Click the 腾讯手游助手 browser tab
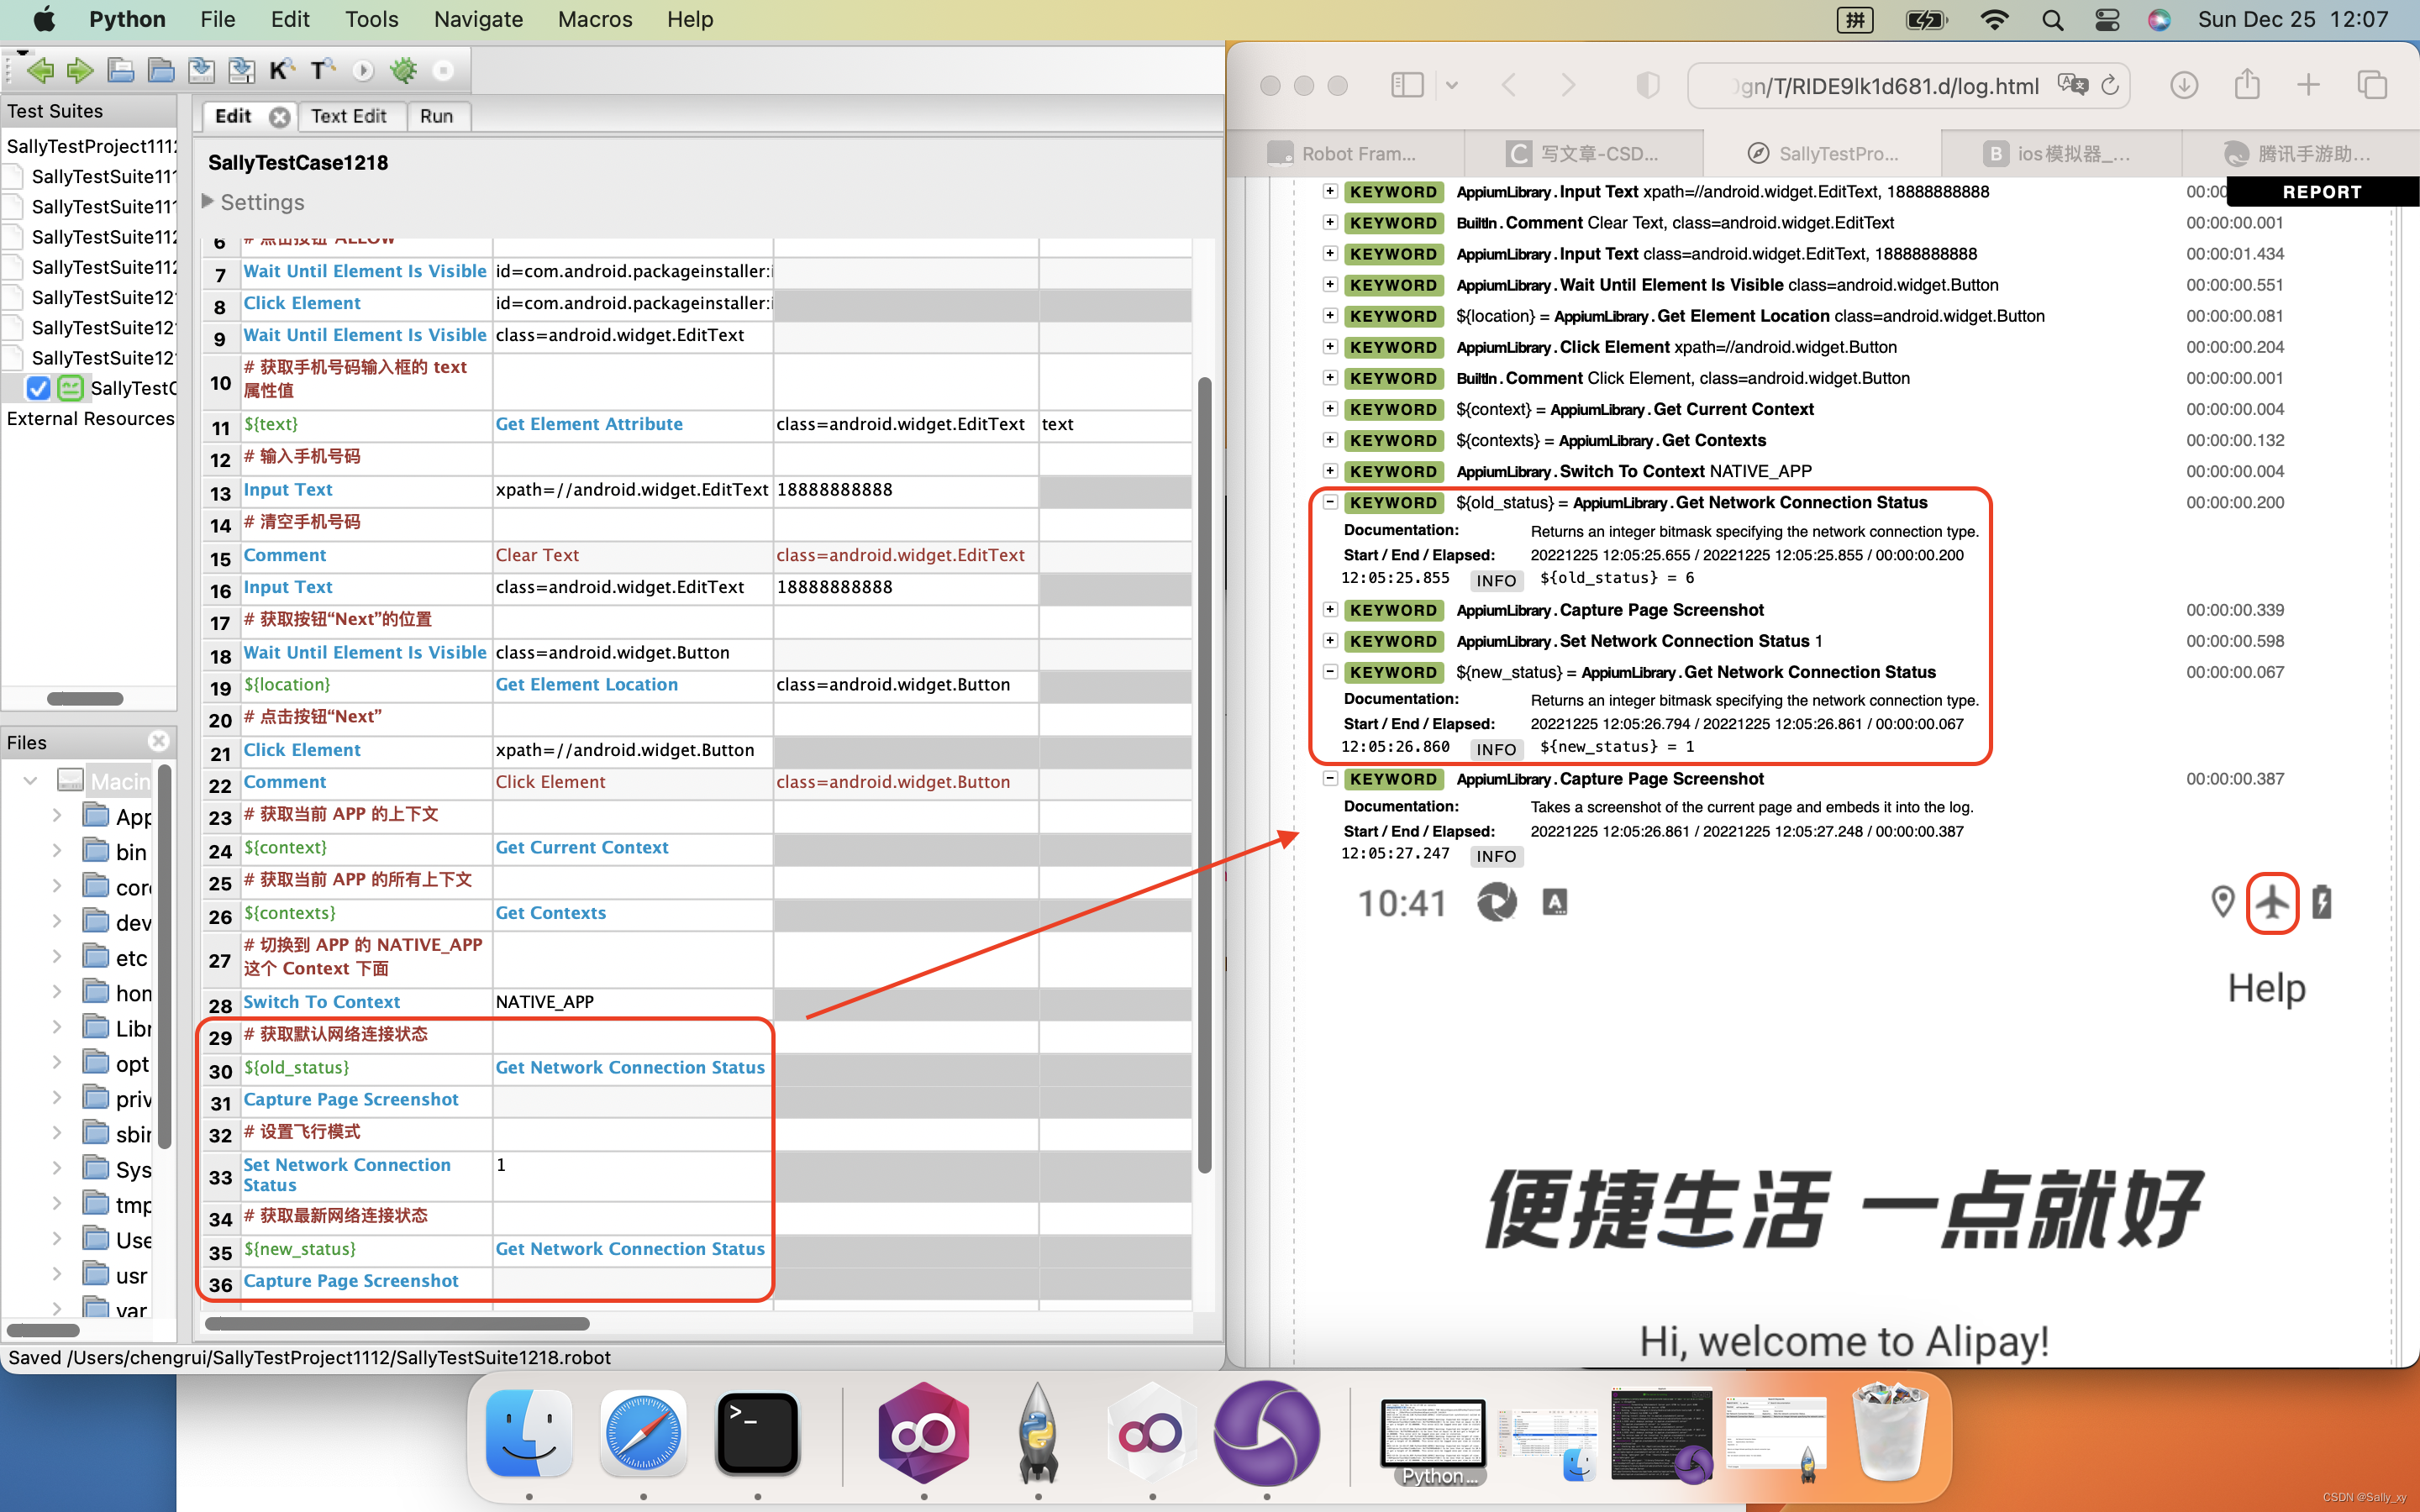 click(x=2296, y=153)
